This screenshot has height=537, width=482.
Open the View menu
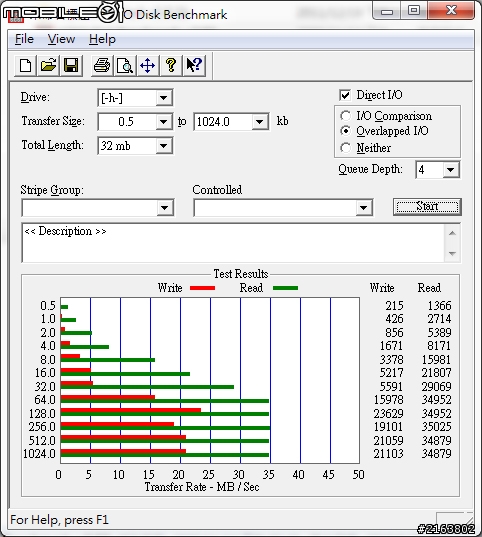pyautogui.click(x=61, y=39)
